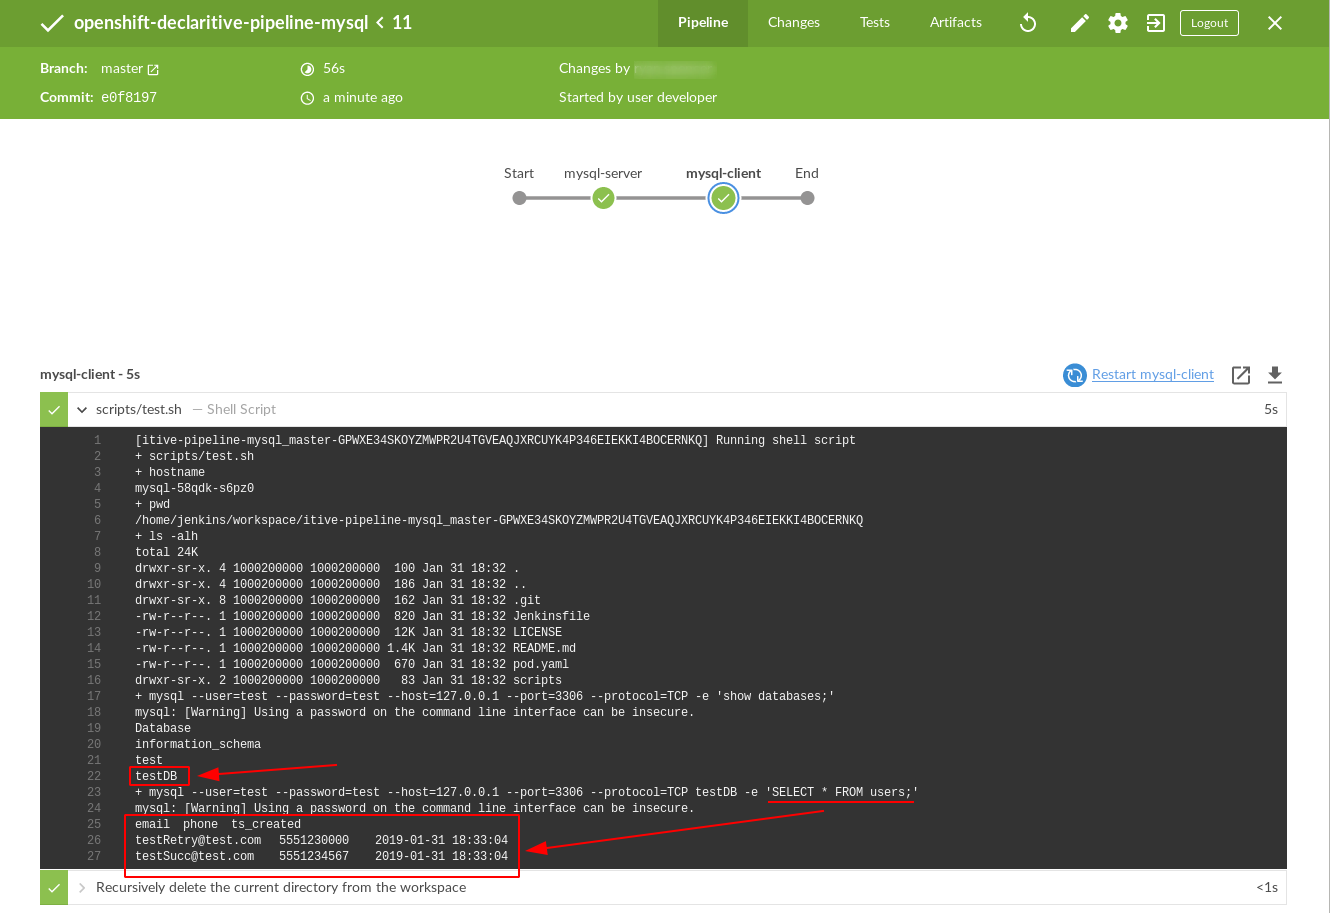The width and height of the screenshot is (1330, 913).
Task: Click the End node of pipeline
Action: [x=807, y=198]
